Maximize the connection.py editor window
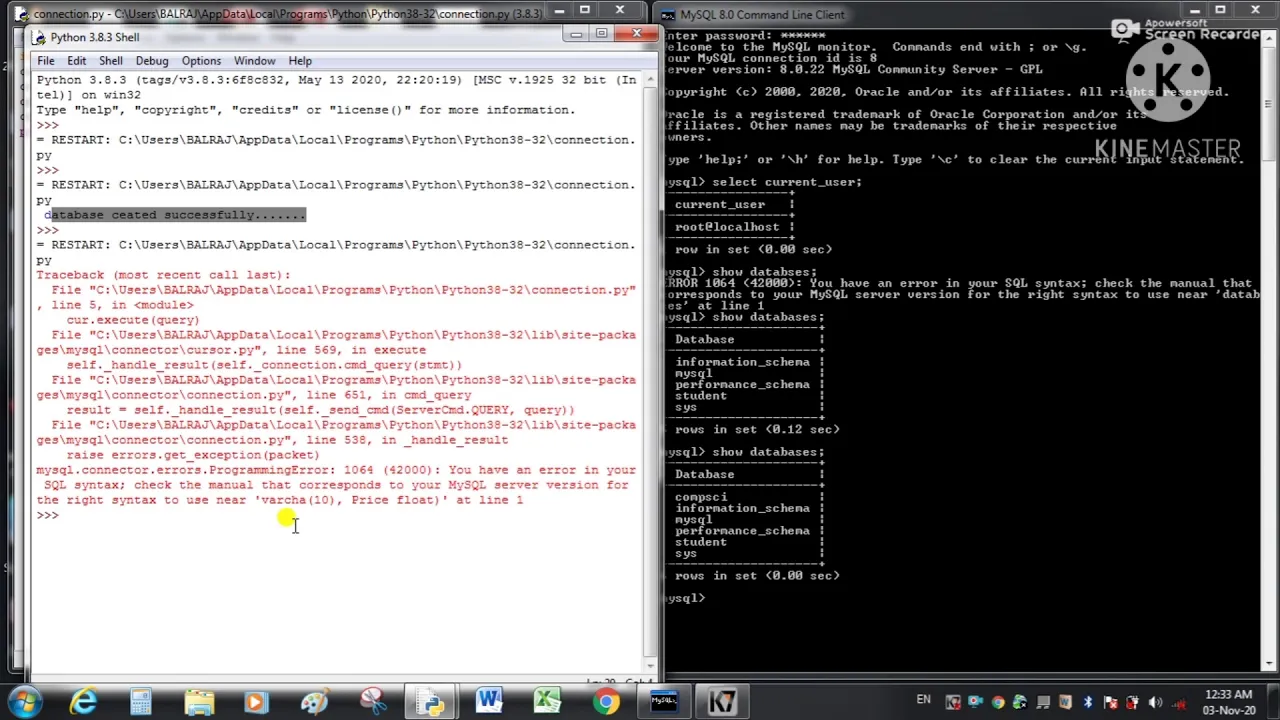 coord(585,12)
